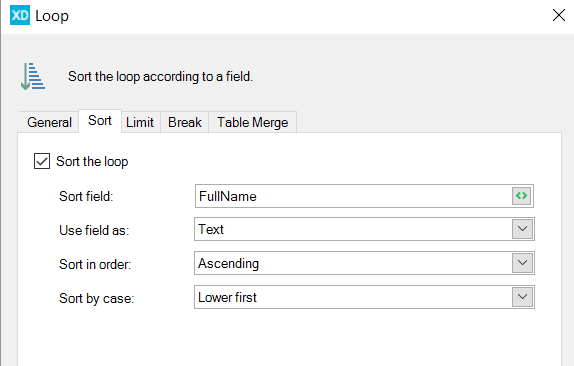Select the Sort tab
The height and width of the screenshot is (366, 574).
point(100,121)
